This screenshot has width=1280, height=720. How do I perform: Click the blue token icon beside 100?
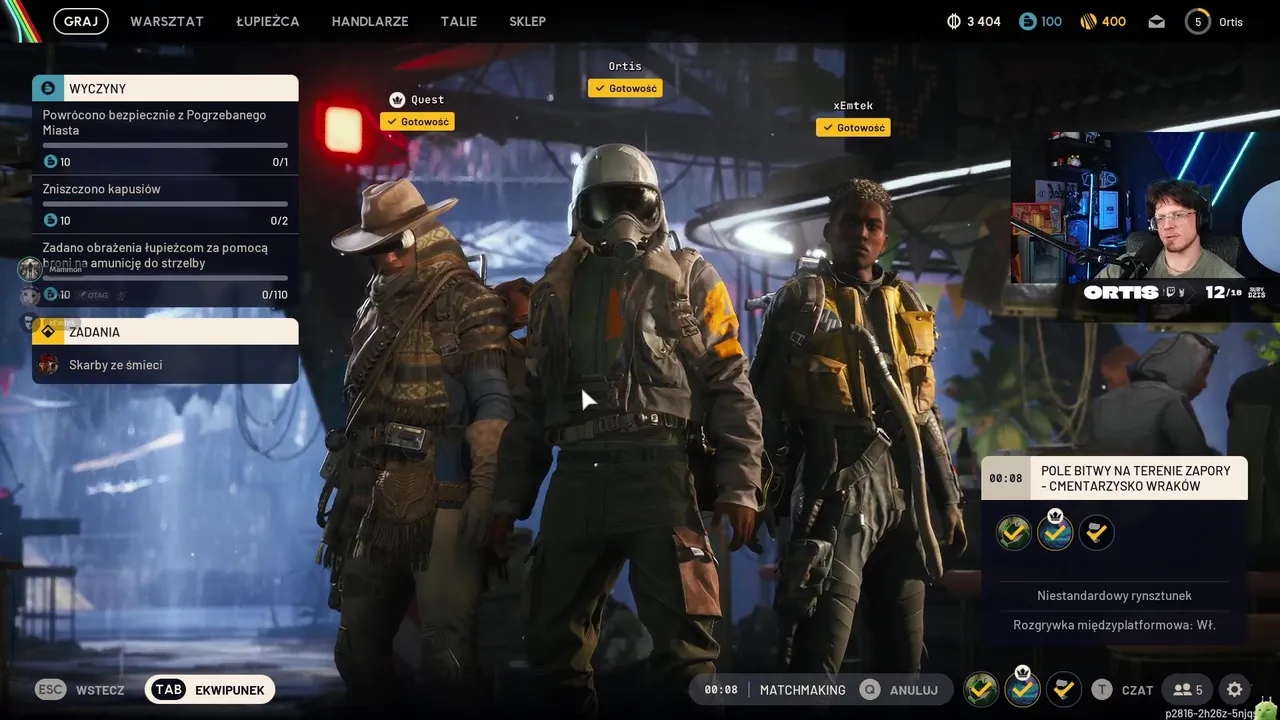click(x=1027, y=21)
